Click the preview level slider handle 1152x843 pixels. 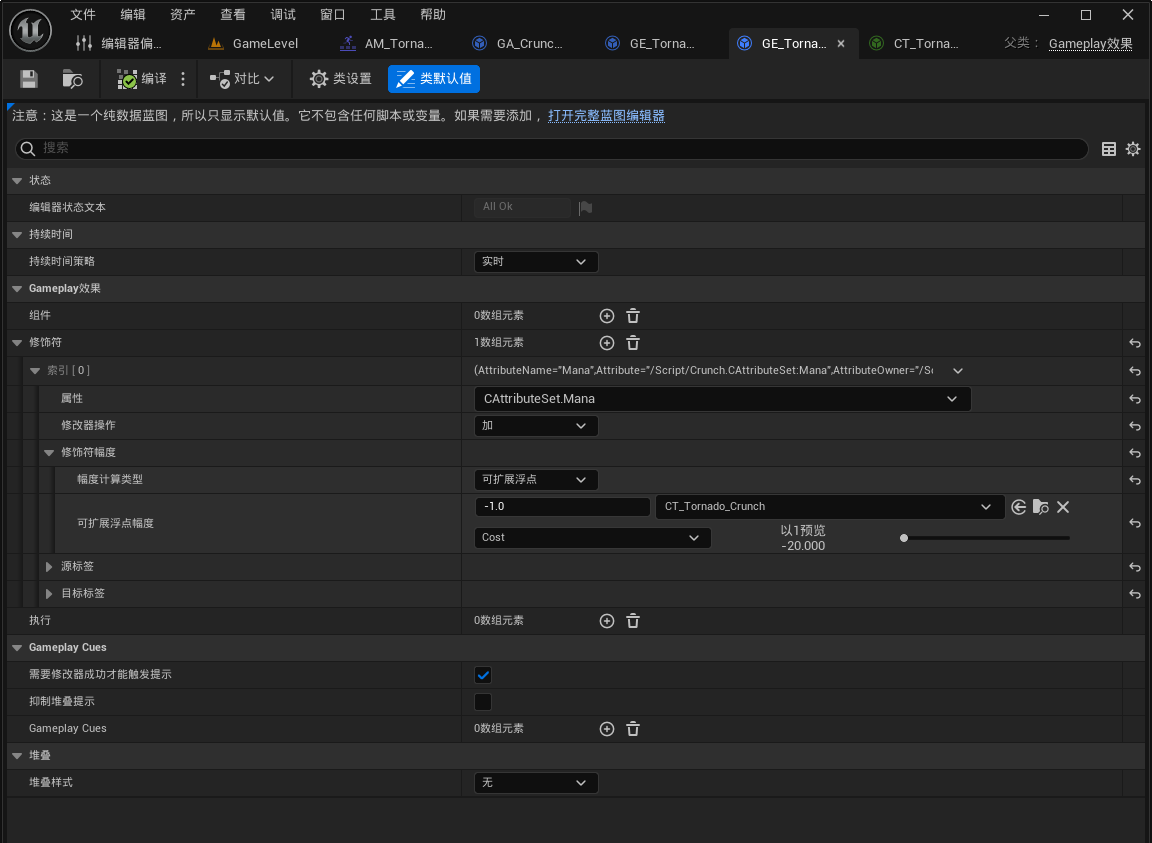click(904, 538)
